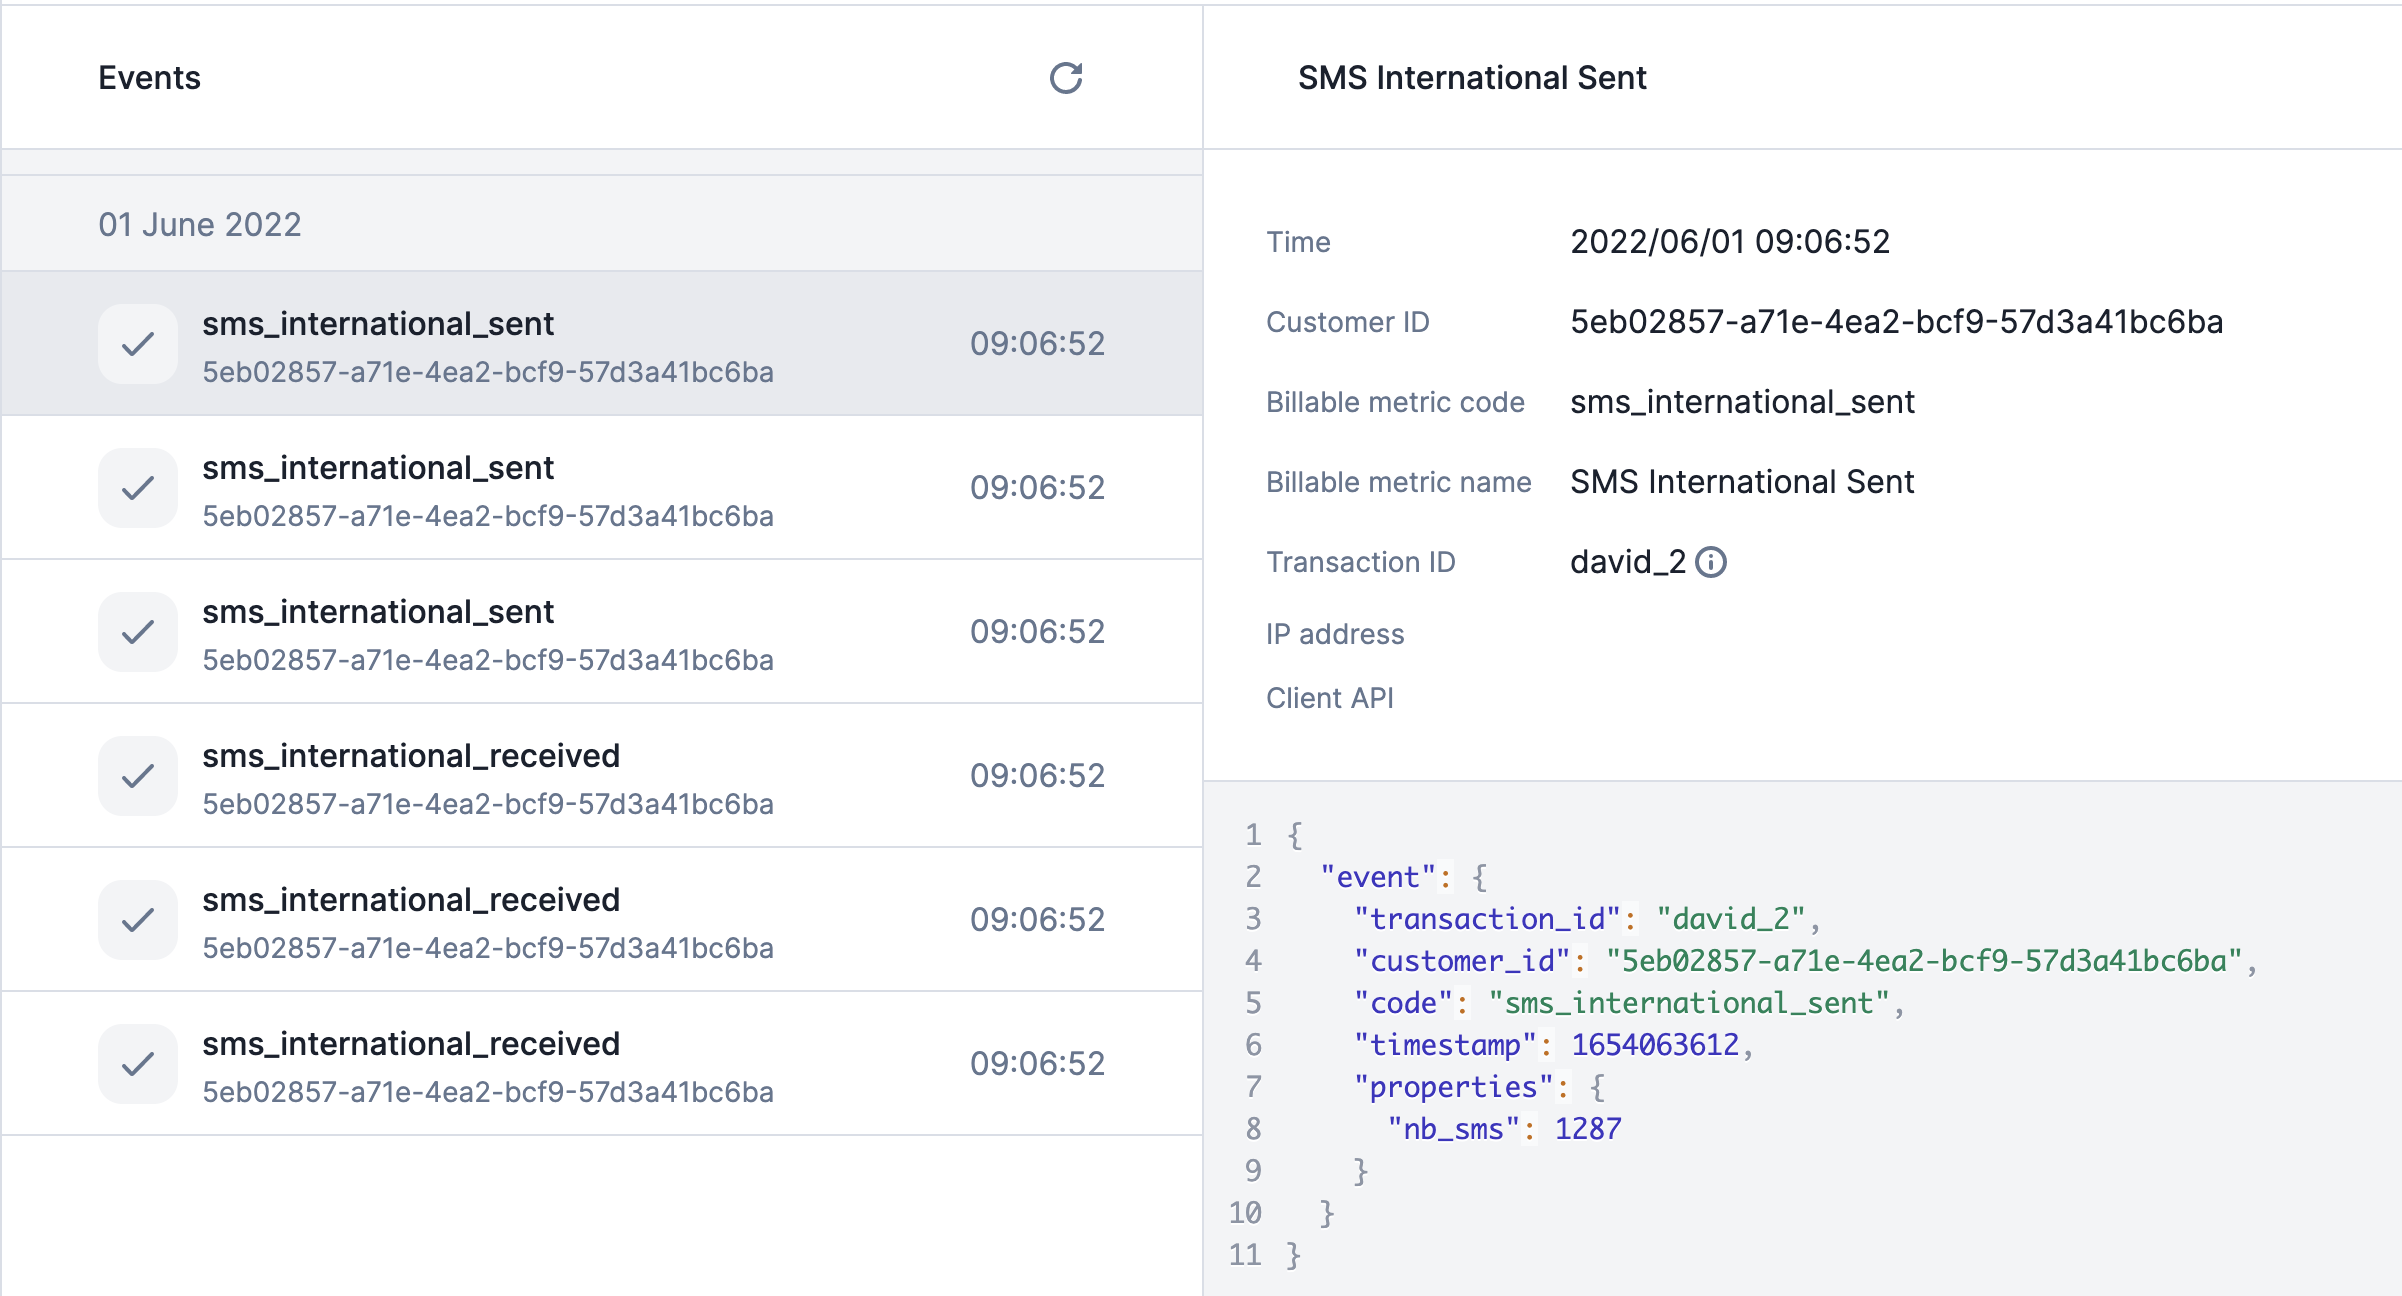2402x1296 pixels.
Task: Click the Customer ID value in details
Action: (1896, 322)
